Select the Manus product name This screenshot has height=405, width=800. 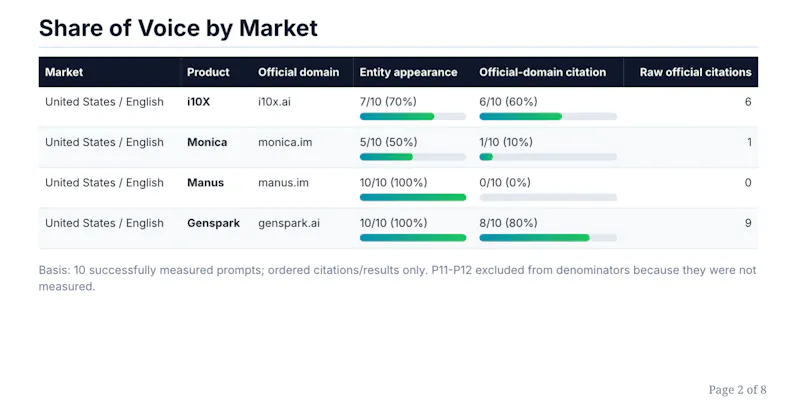205,183
